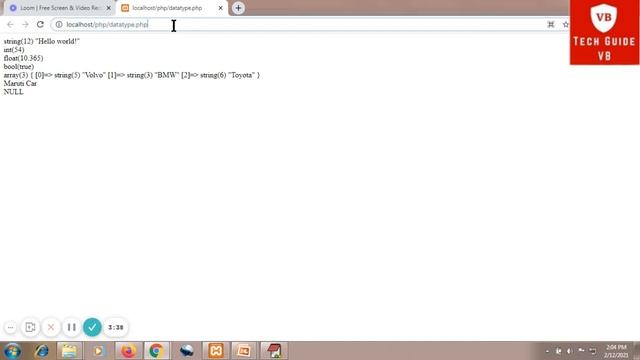Screen dimensions: 640x360
Task: Open a new browser tab
Action: coord(238,8)
